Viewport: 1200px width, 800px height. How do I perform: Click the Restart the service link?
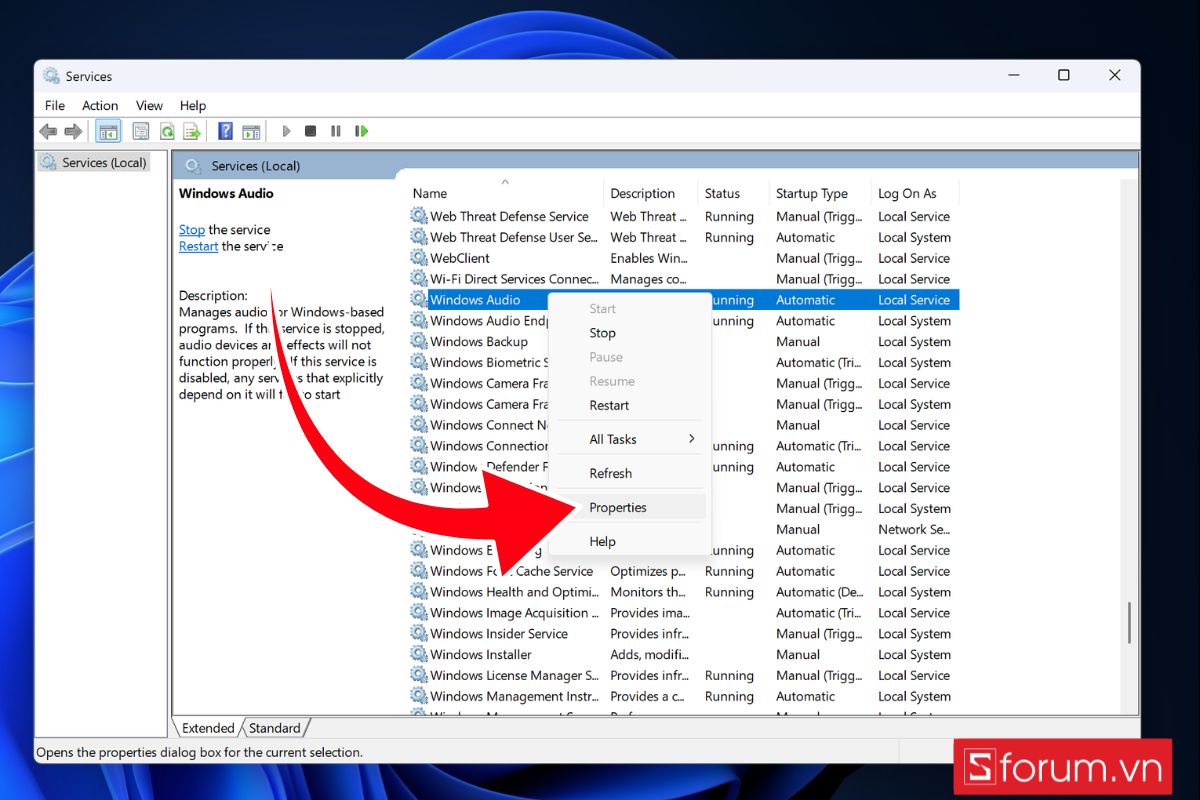click(198, 246)
